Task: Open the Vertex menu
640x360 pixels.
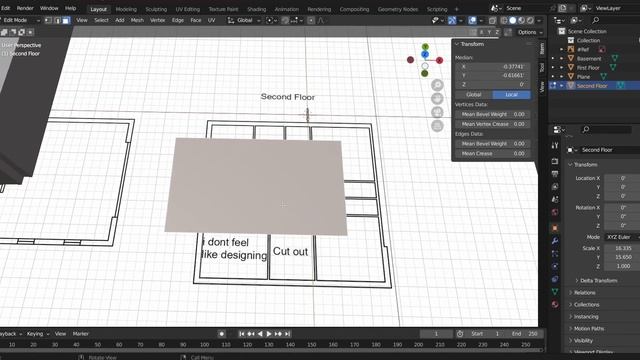Action: 158,20
